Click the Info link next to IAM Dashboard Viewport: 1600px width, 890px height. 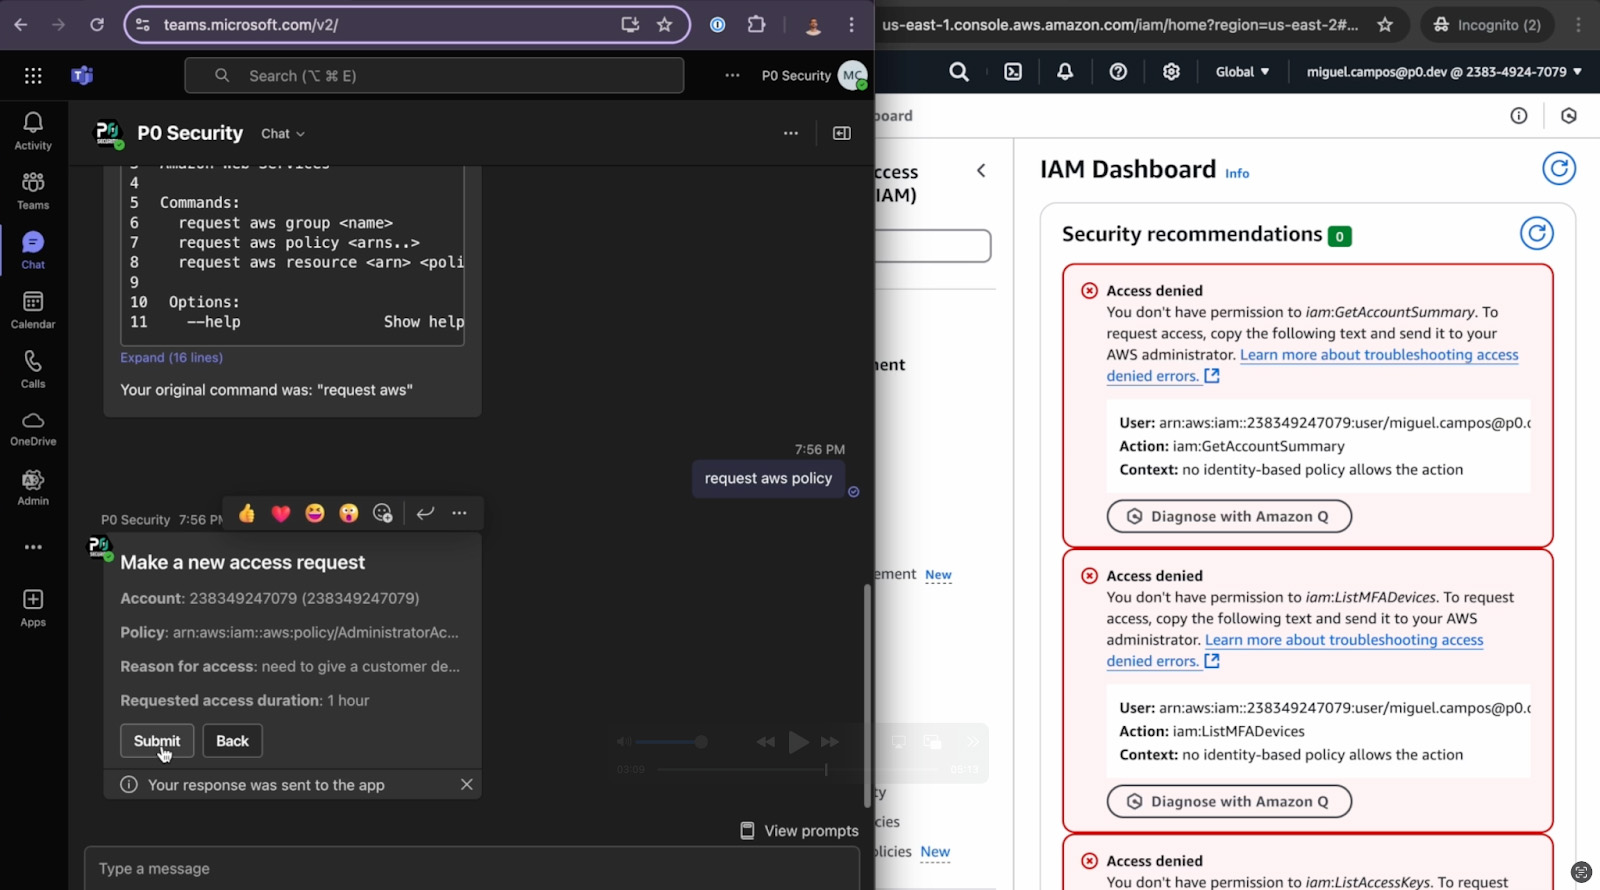[1237, 173]
